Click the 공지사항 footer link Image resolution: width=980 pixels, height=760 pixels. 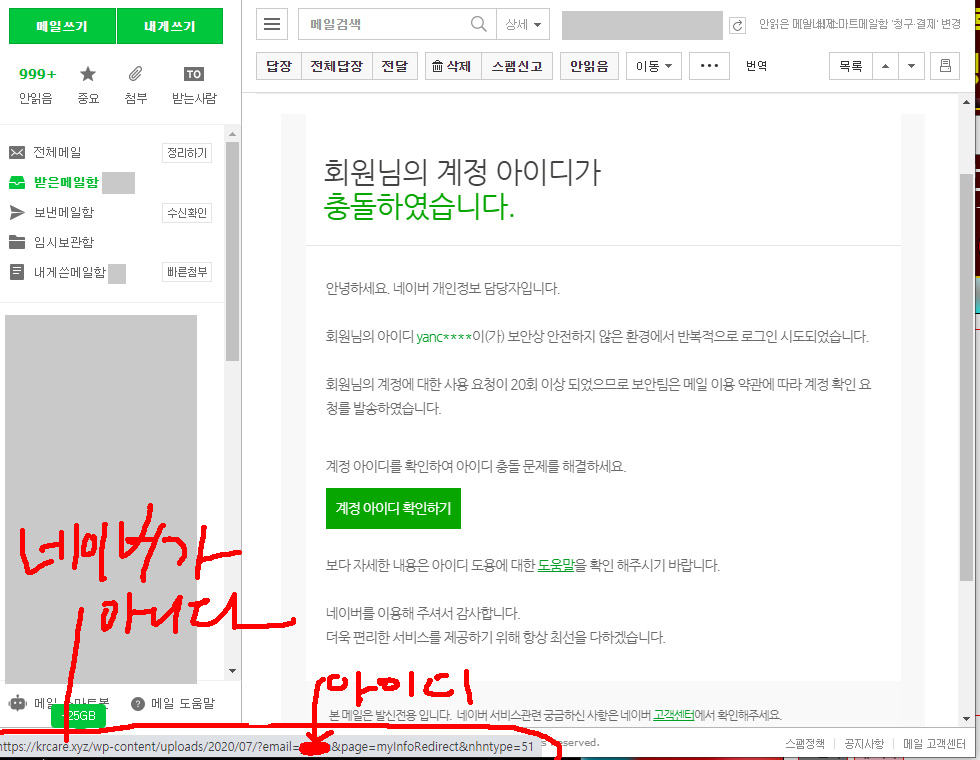tap(864, 744)
